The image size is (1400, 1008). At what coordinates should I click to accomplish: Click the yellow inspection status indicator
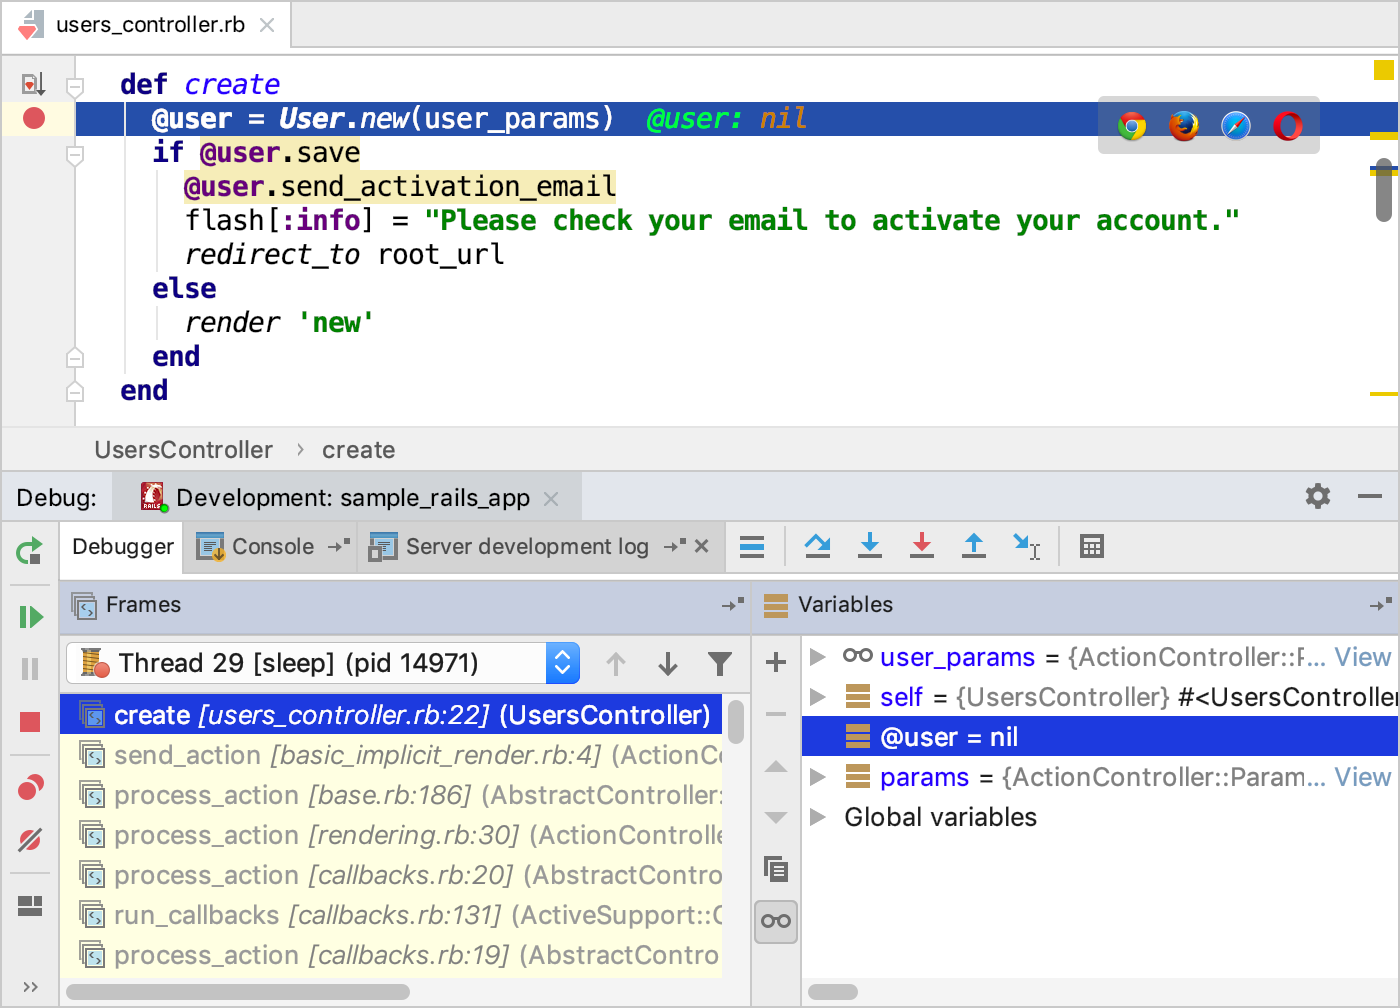1384,70
